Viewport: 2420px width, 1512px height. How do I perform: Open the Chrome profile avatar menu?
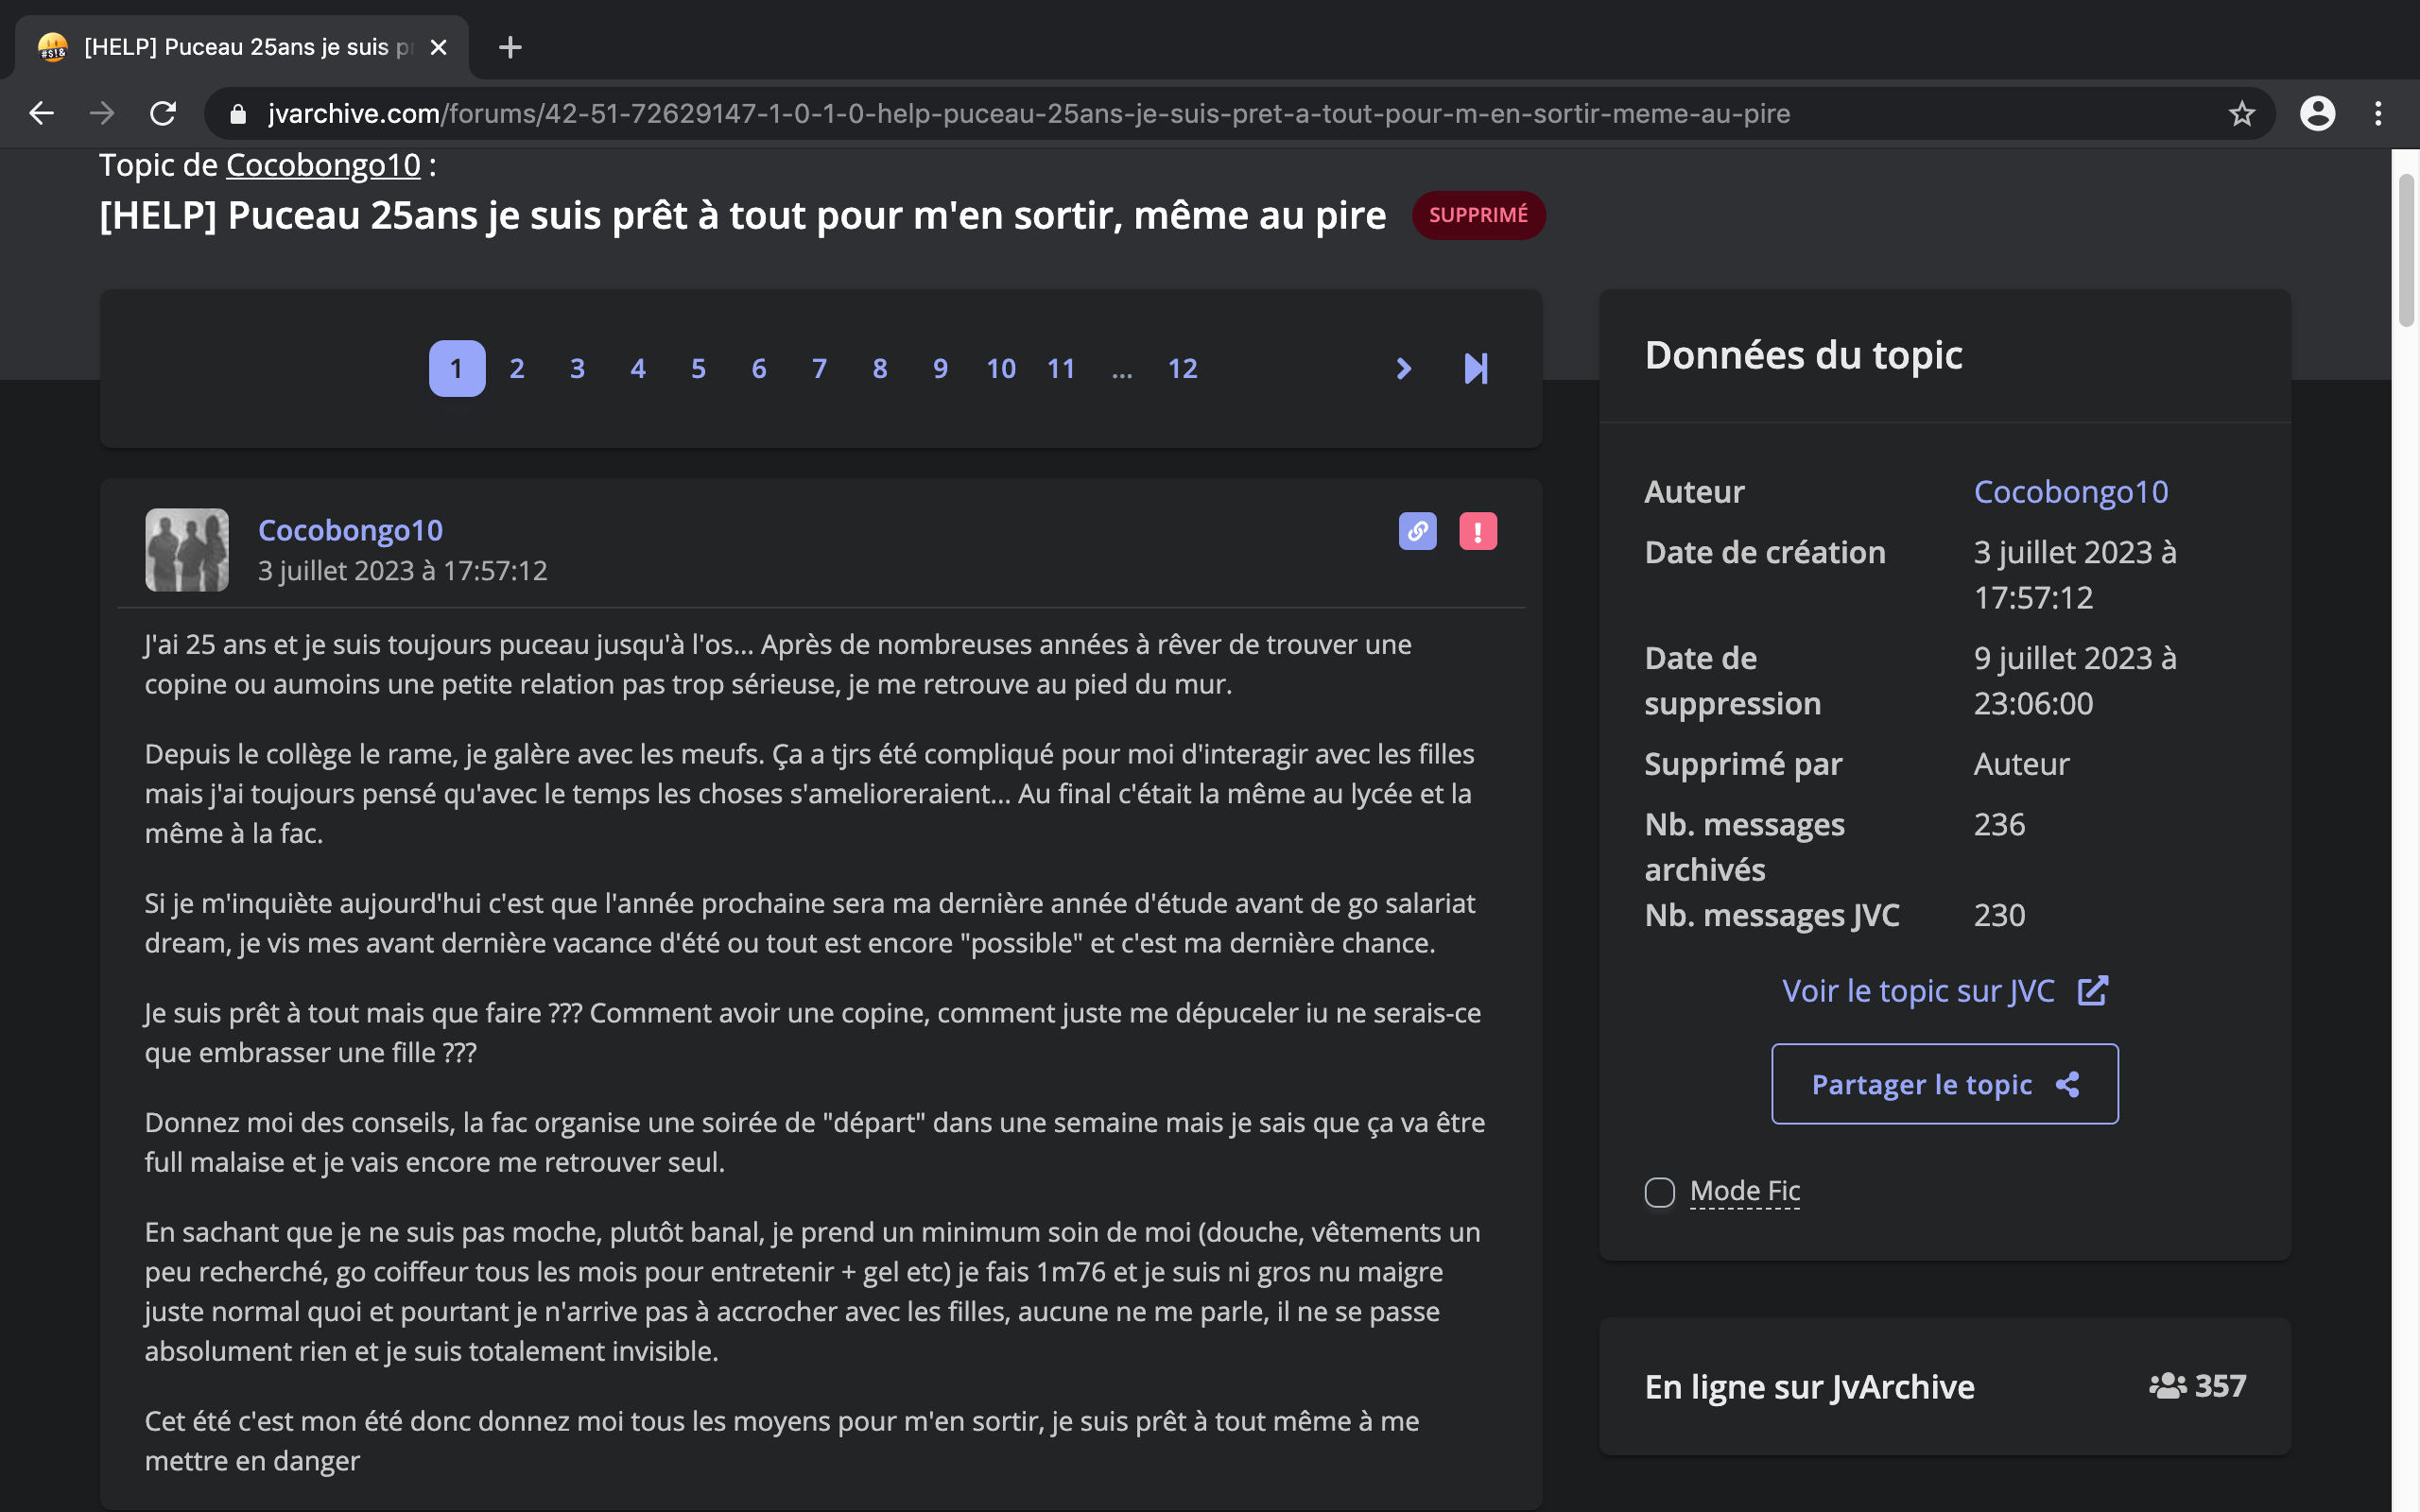coord(2317,114)
